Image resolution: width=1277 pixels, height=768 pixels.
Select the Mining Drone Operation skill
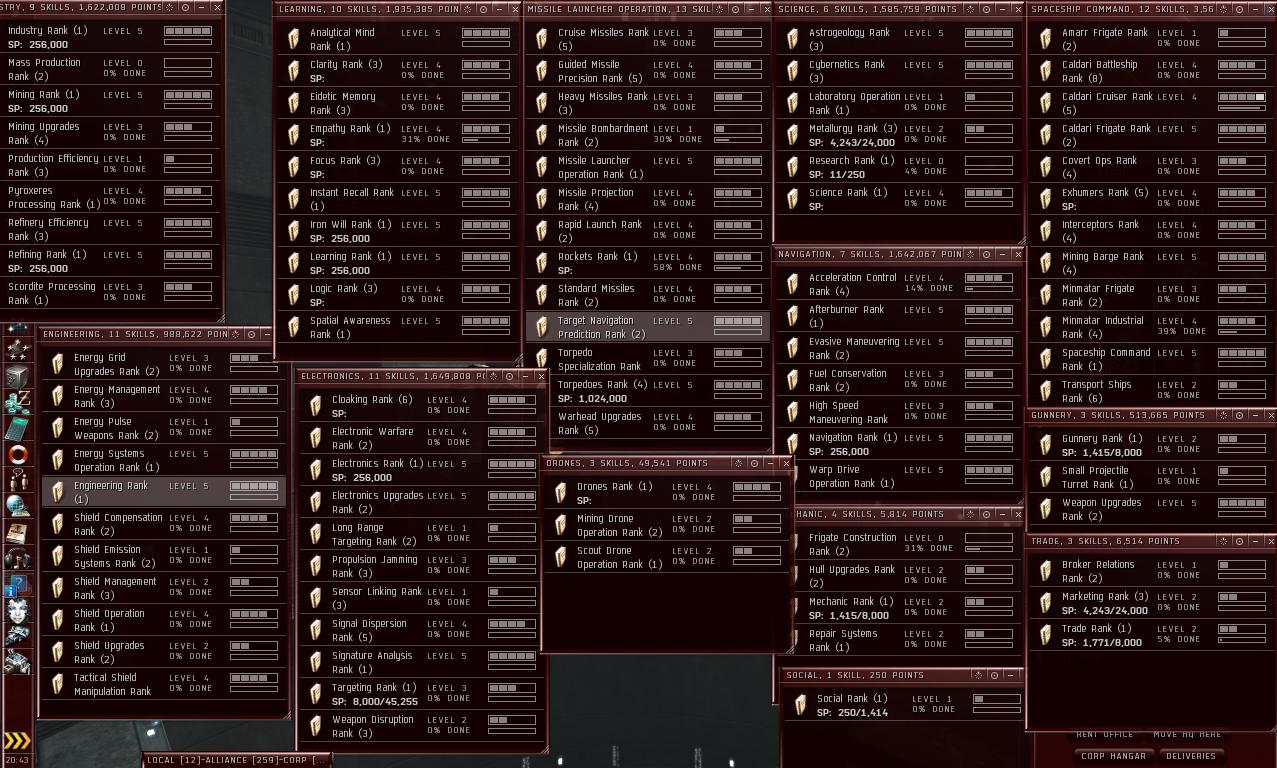666,525
